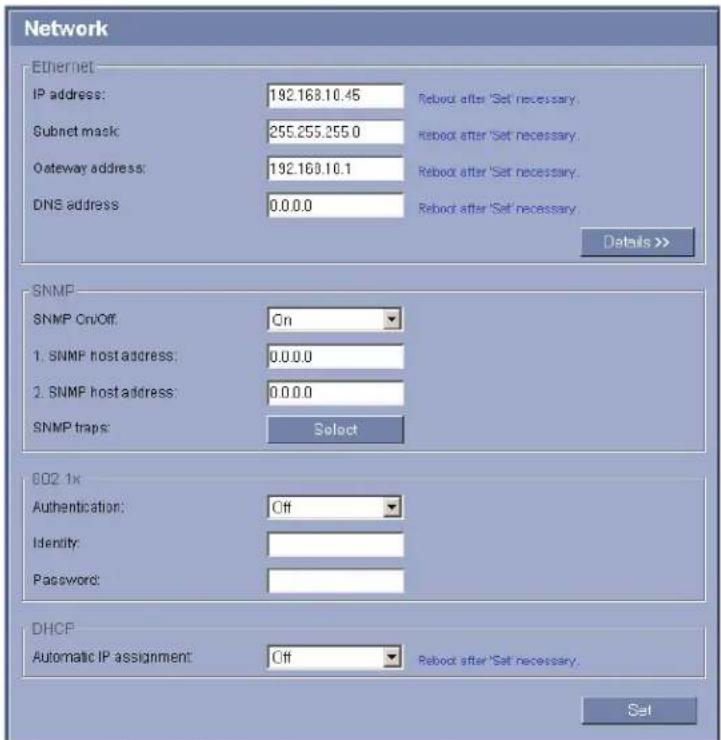721x740 pixels.
Task: Click the reboot note beside IP address
Action: [x=499, y=99]
